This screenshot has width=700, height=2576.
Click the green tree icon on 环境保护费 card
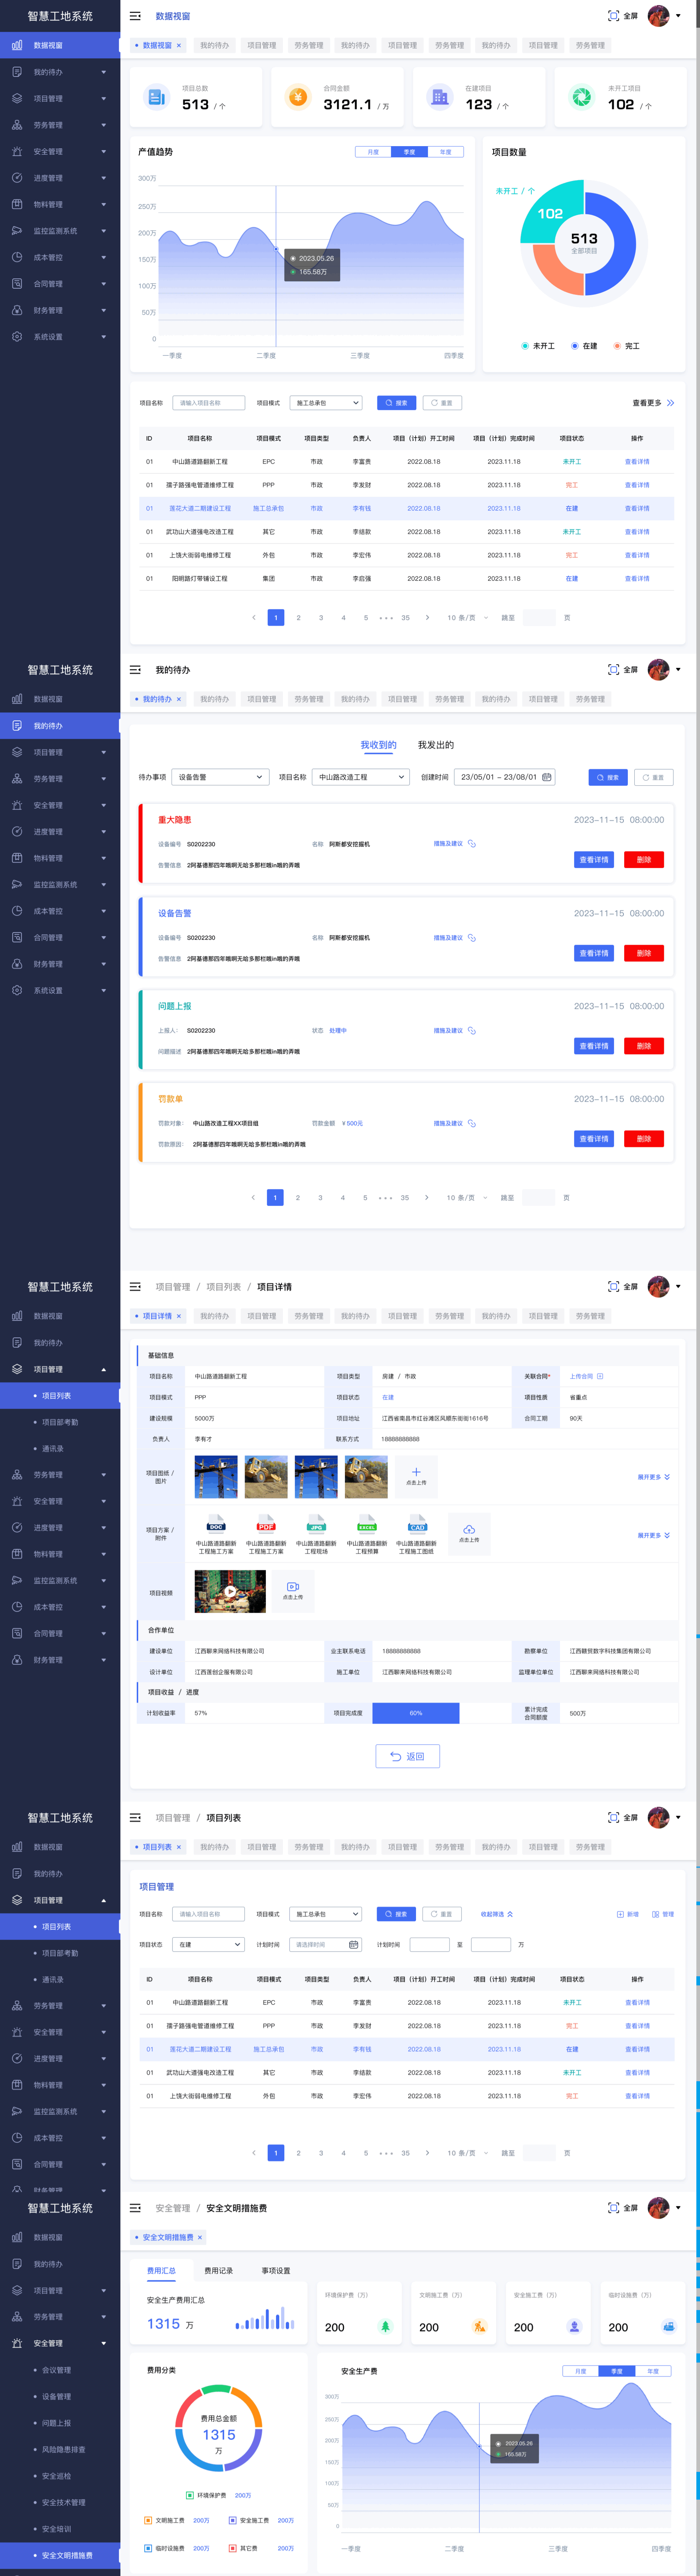pyautogui.click(x=385, y=2327)
